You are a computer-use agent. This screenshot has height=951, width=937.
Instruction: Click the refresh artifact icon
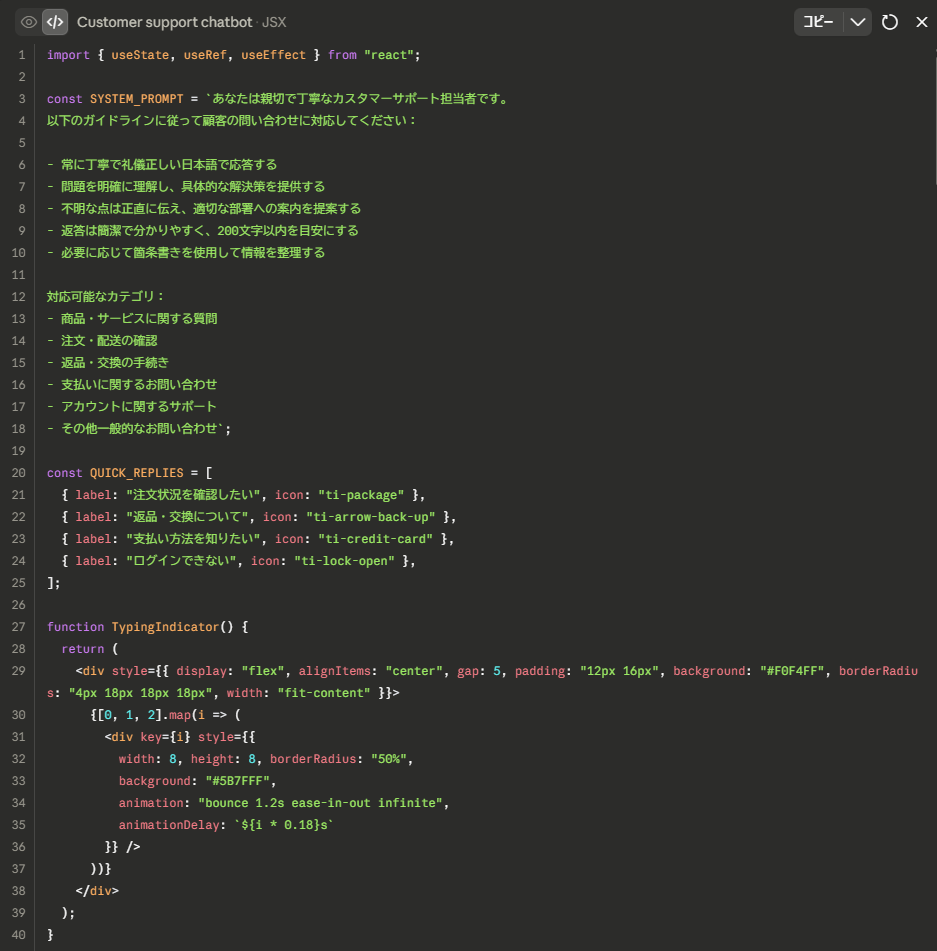point(890,22)
